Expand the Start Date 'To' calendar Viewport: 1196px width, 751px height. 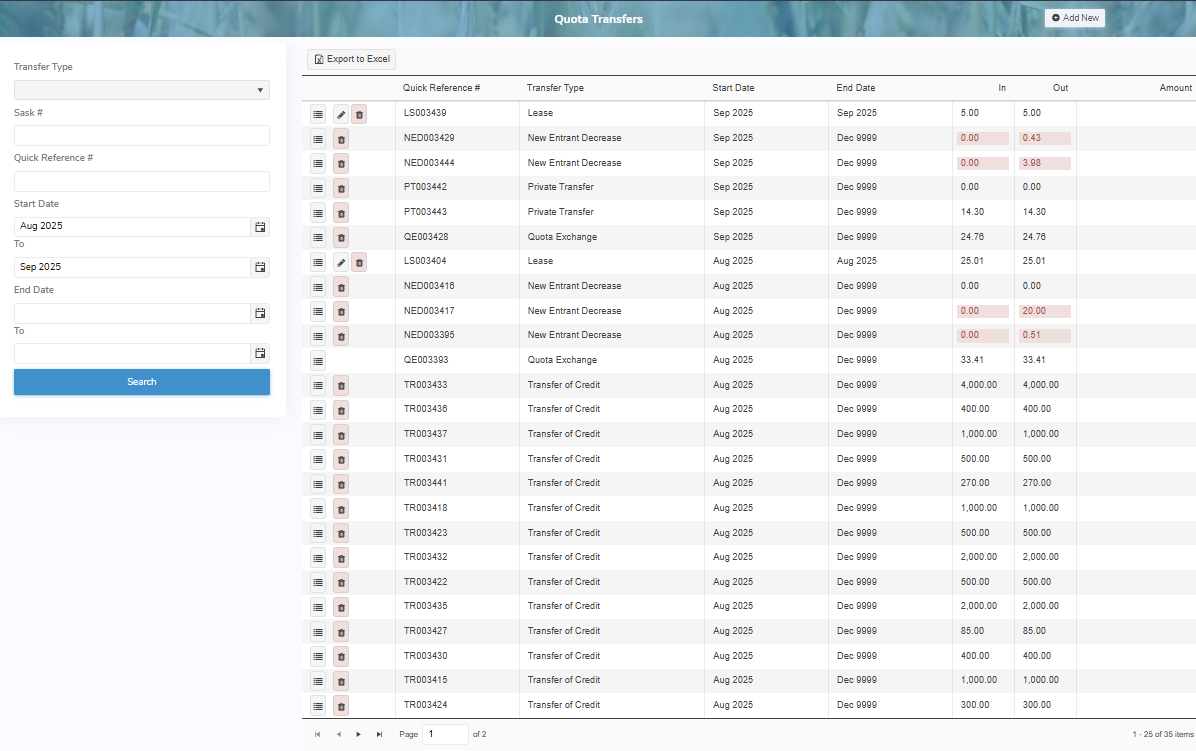pyautogui.click(x=260, y=266)
